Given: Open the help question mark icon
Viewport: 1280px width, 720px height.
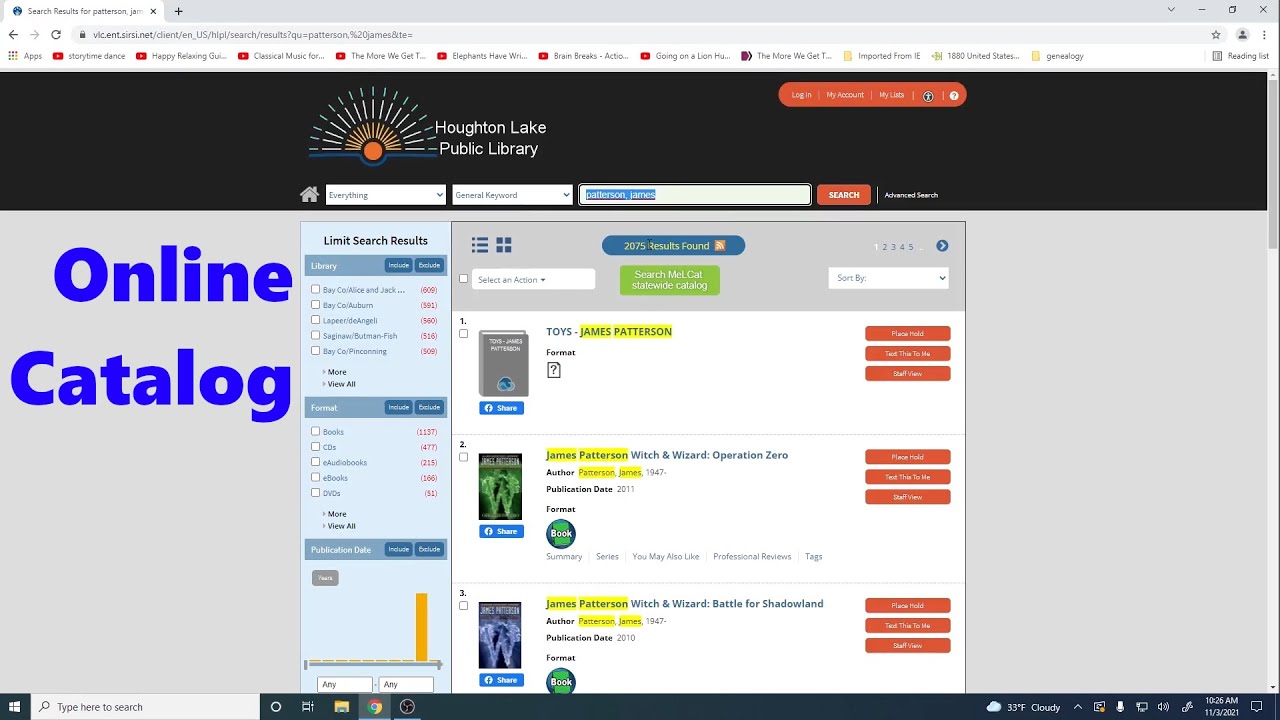Looking at the screenshot, I should pos(954,96).
